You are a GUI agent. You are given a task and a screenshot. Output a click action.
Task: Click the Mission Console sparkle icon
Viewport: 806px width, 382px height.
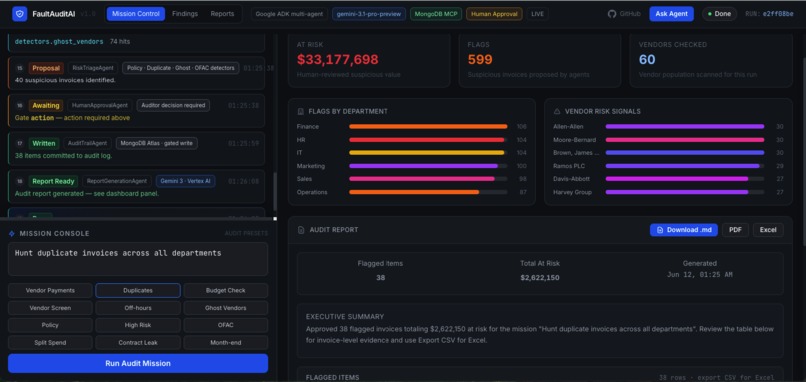coord(12,233)
